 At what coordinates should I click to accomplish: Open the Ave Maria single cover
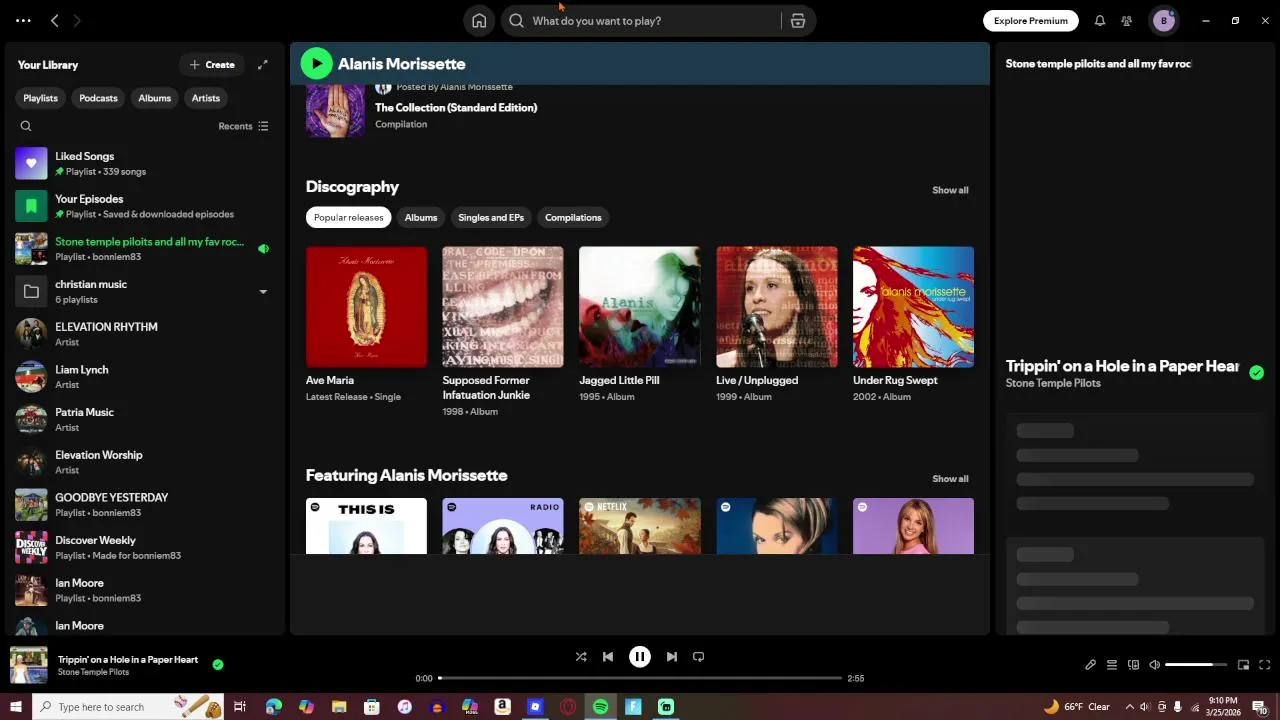(x=366, y=307)
